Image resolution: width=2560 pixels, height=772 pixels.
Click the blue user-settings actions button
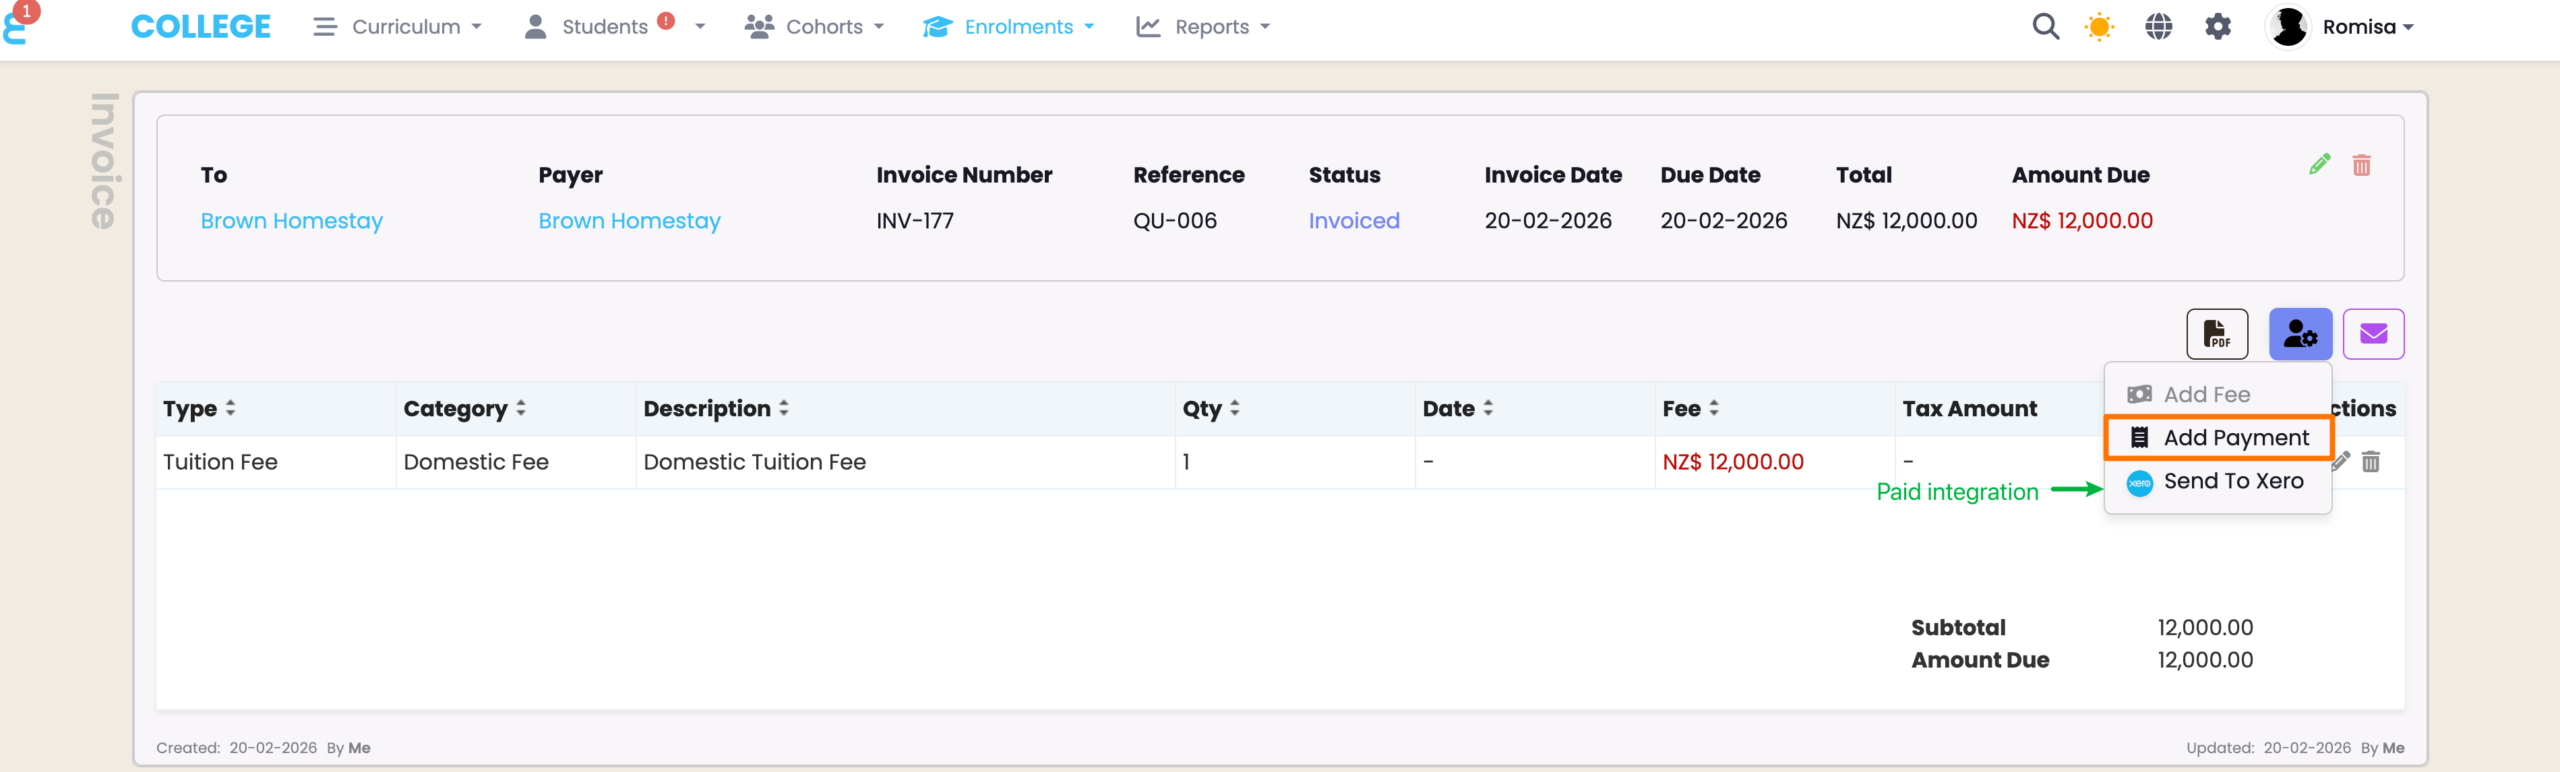[2299, 334]
